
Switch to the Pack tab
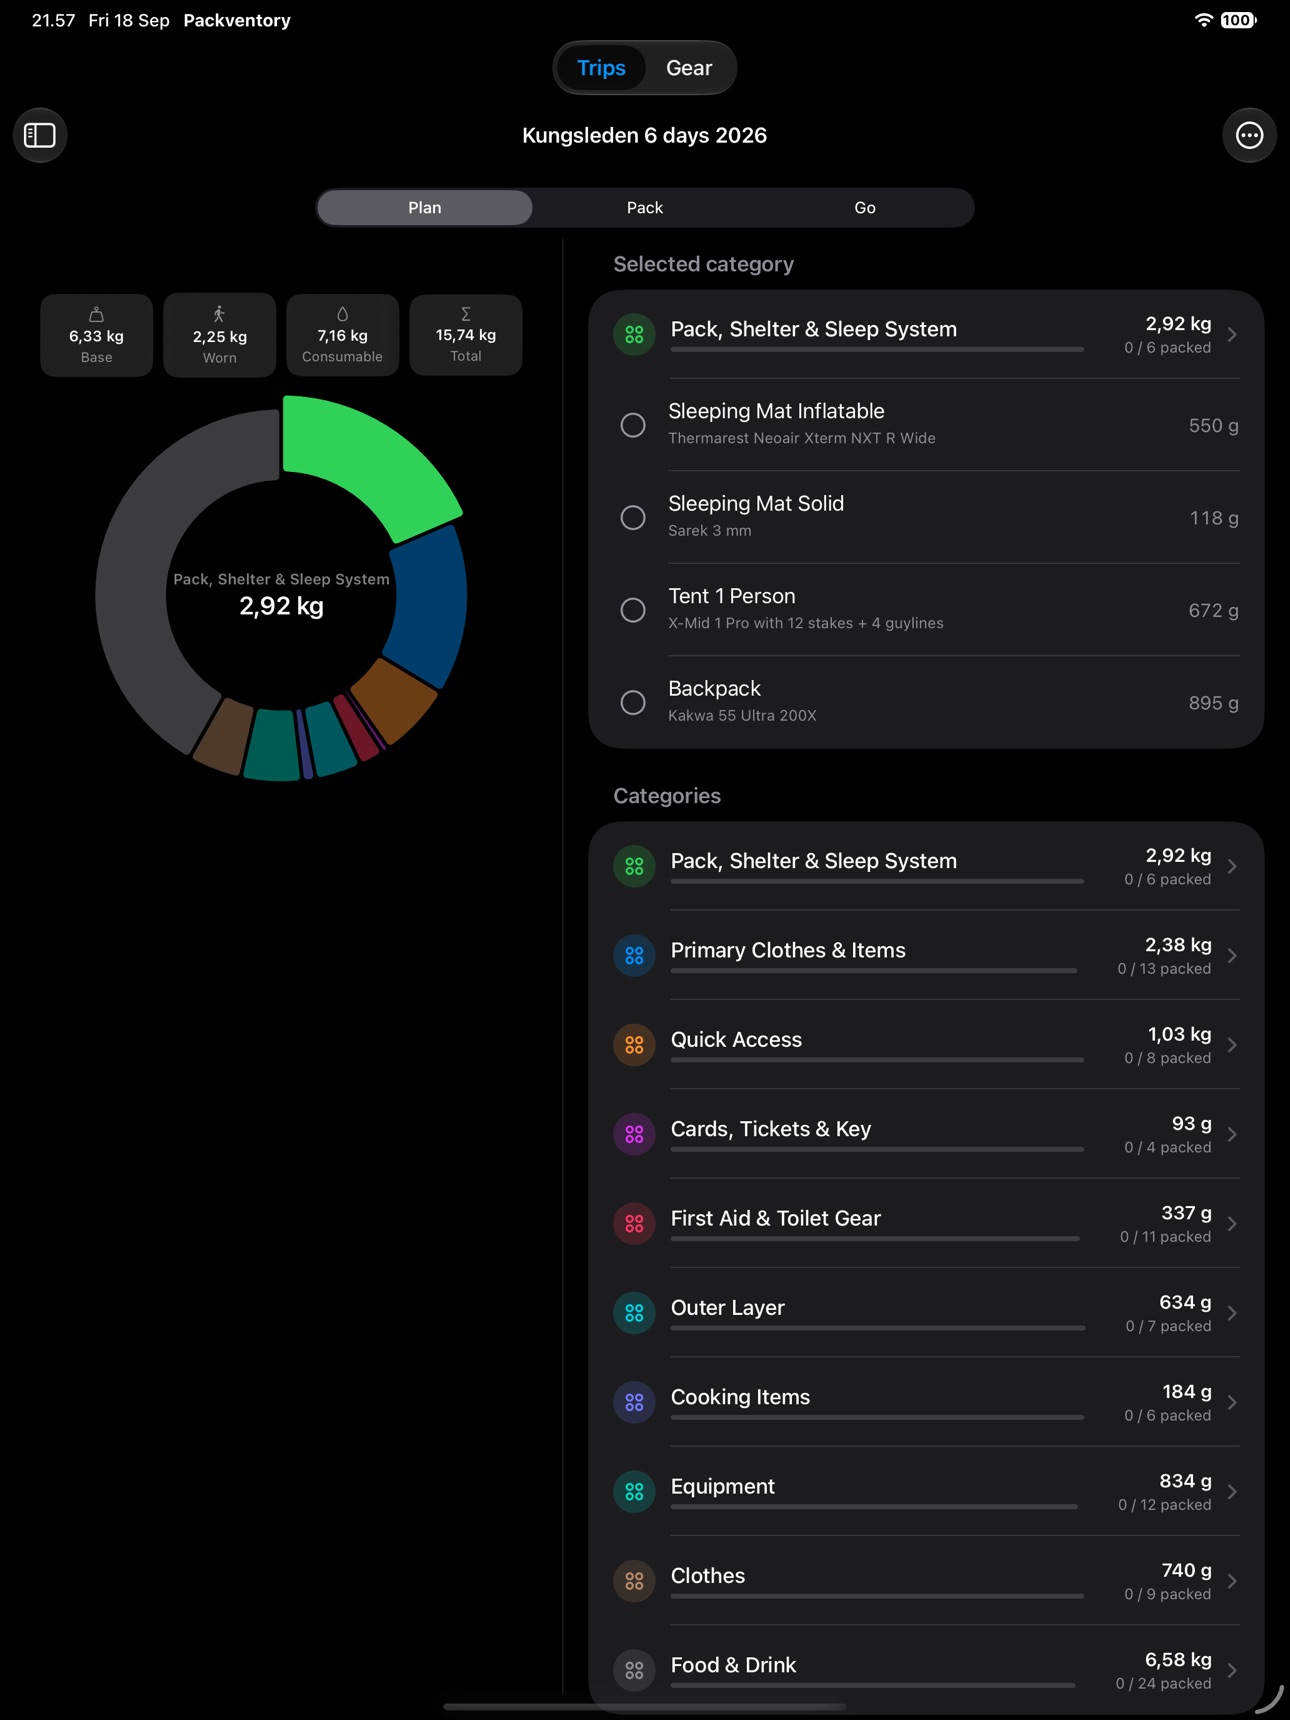(645, 207)
